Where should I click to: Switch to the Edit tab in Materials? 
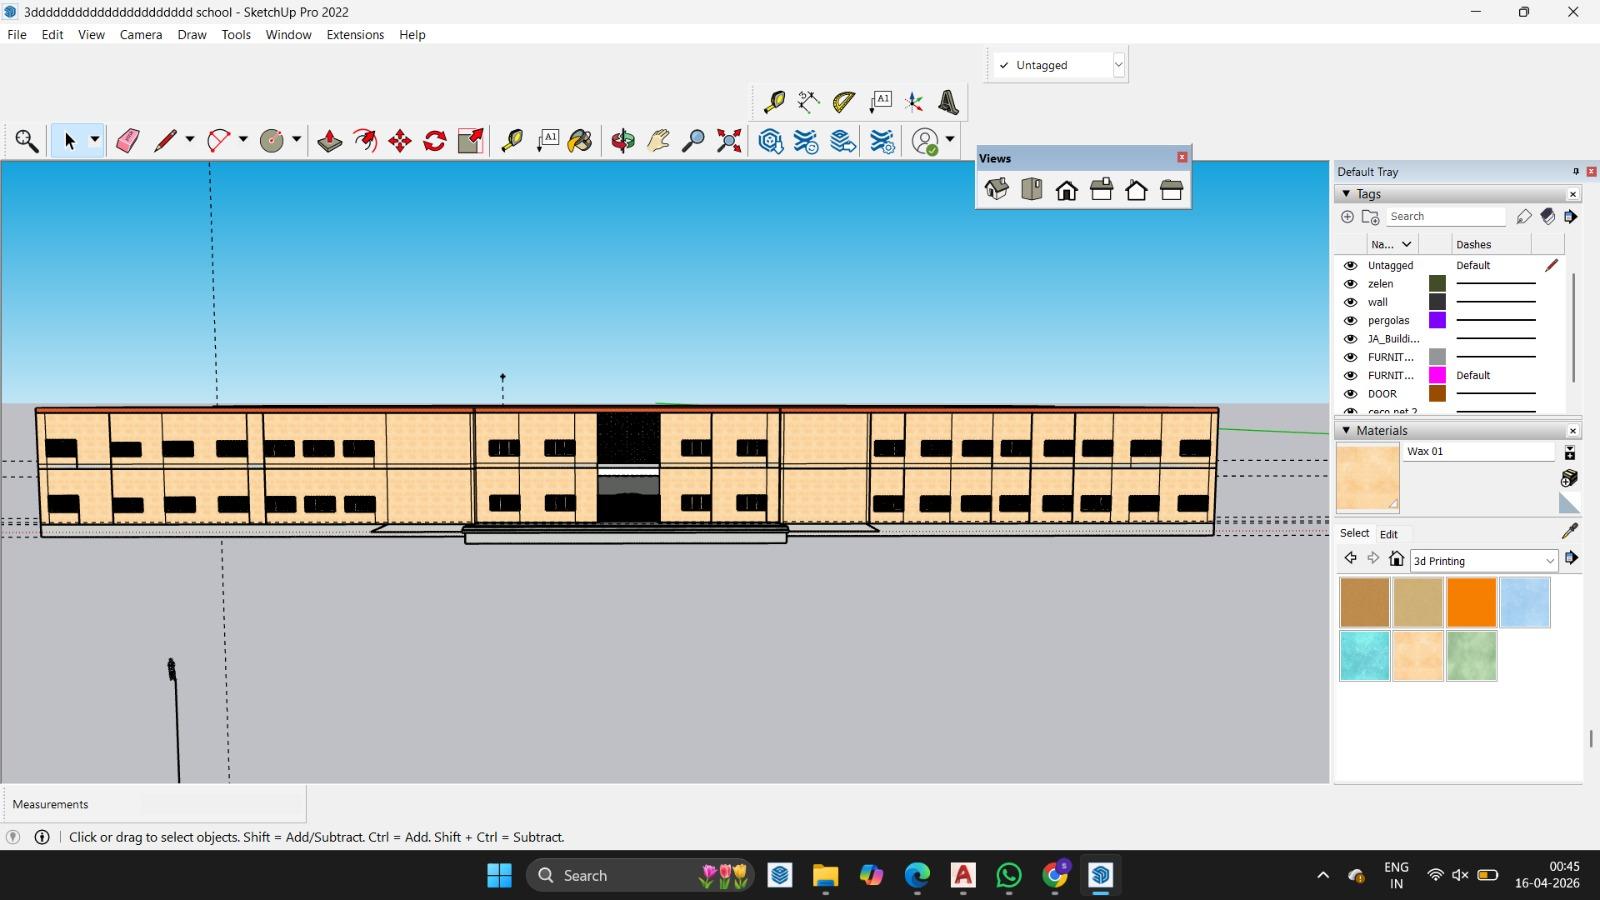click(1388, 534)
